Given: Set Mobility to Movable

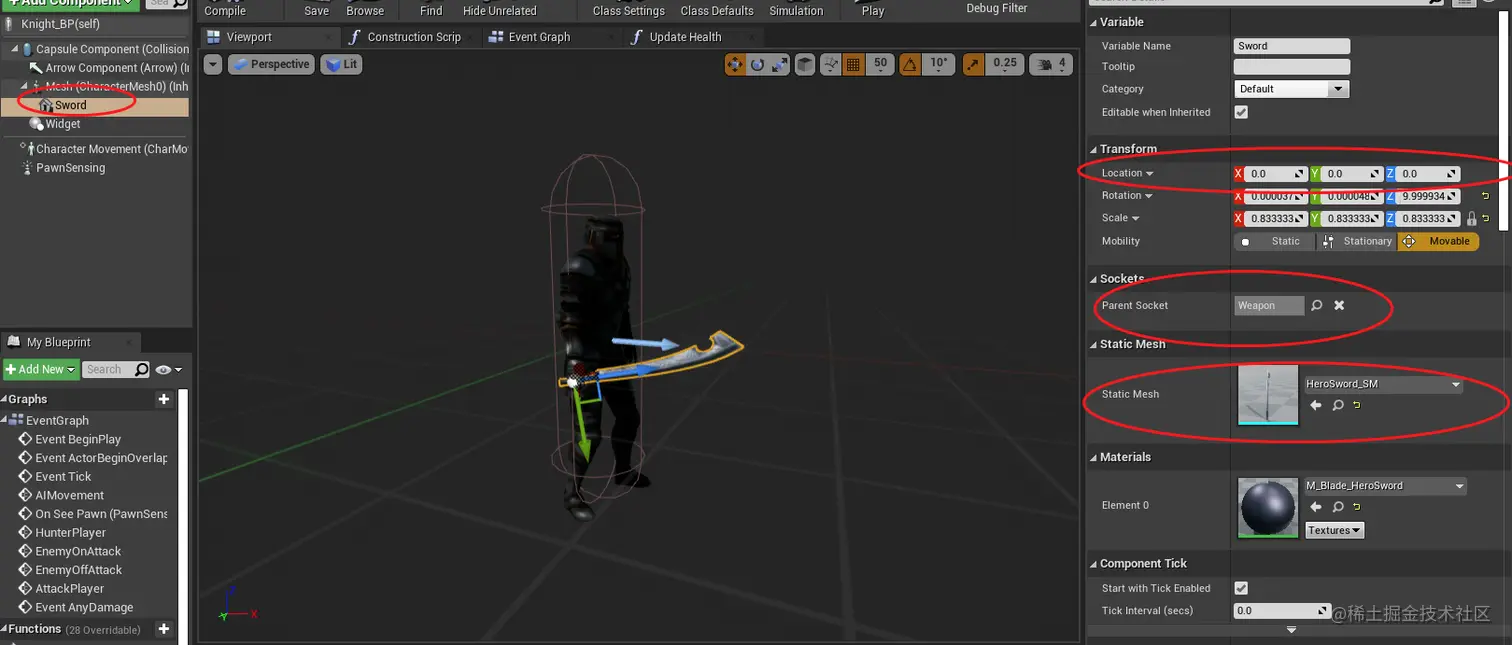Looking at the screenshot, I should coord(1438,241).
